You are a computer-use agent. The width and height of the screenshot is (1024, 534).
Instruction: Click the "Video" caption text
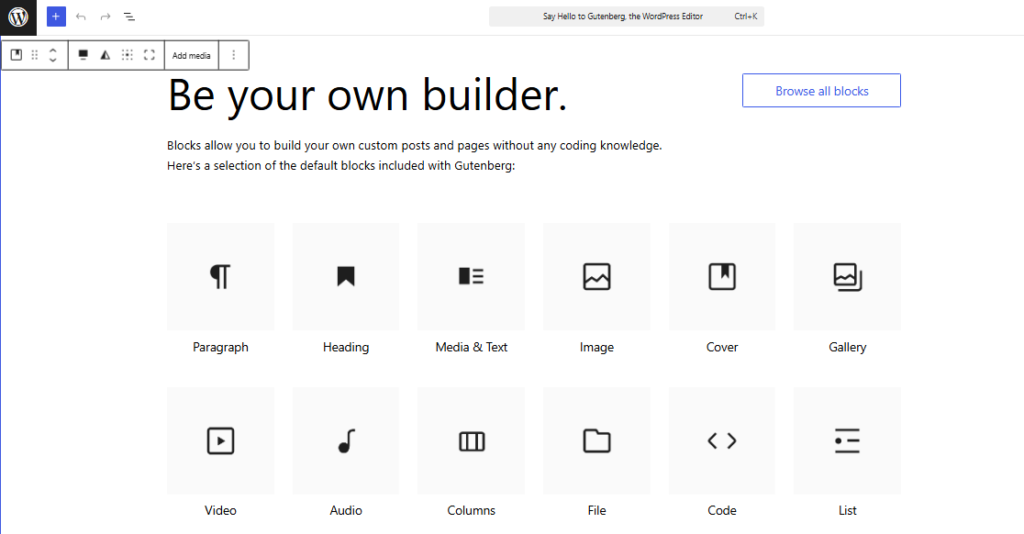pyautogui.click(x=221, y=510)
